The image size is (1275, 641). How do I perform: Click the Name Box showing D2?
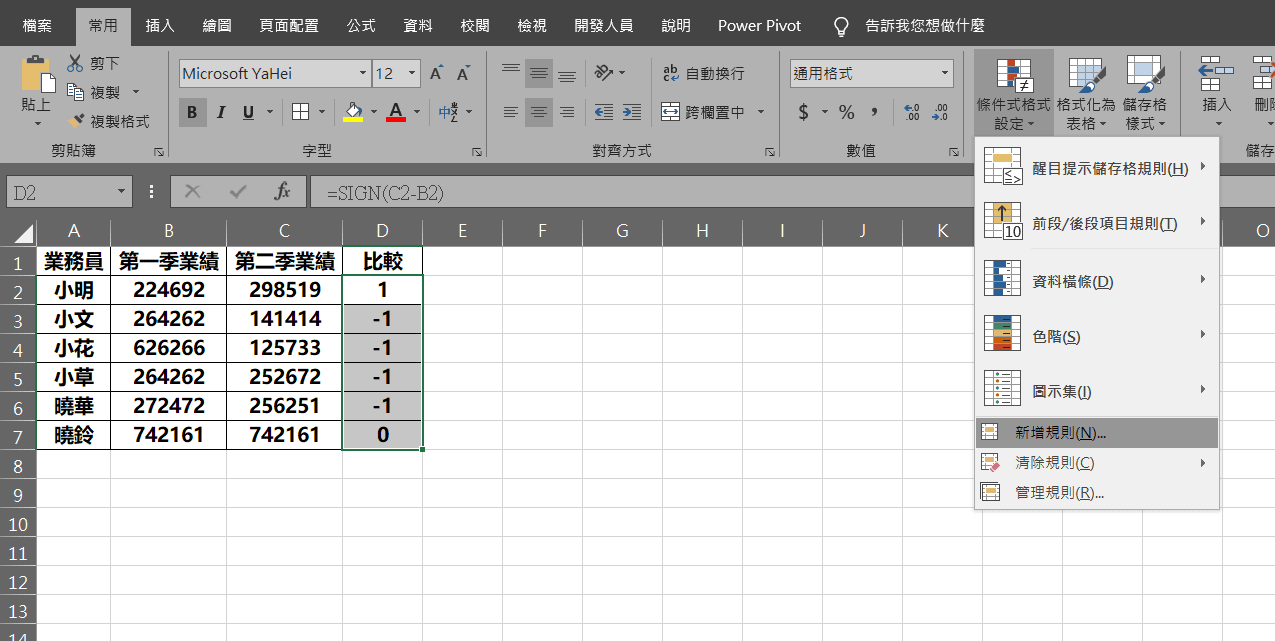tap(60, 190)
